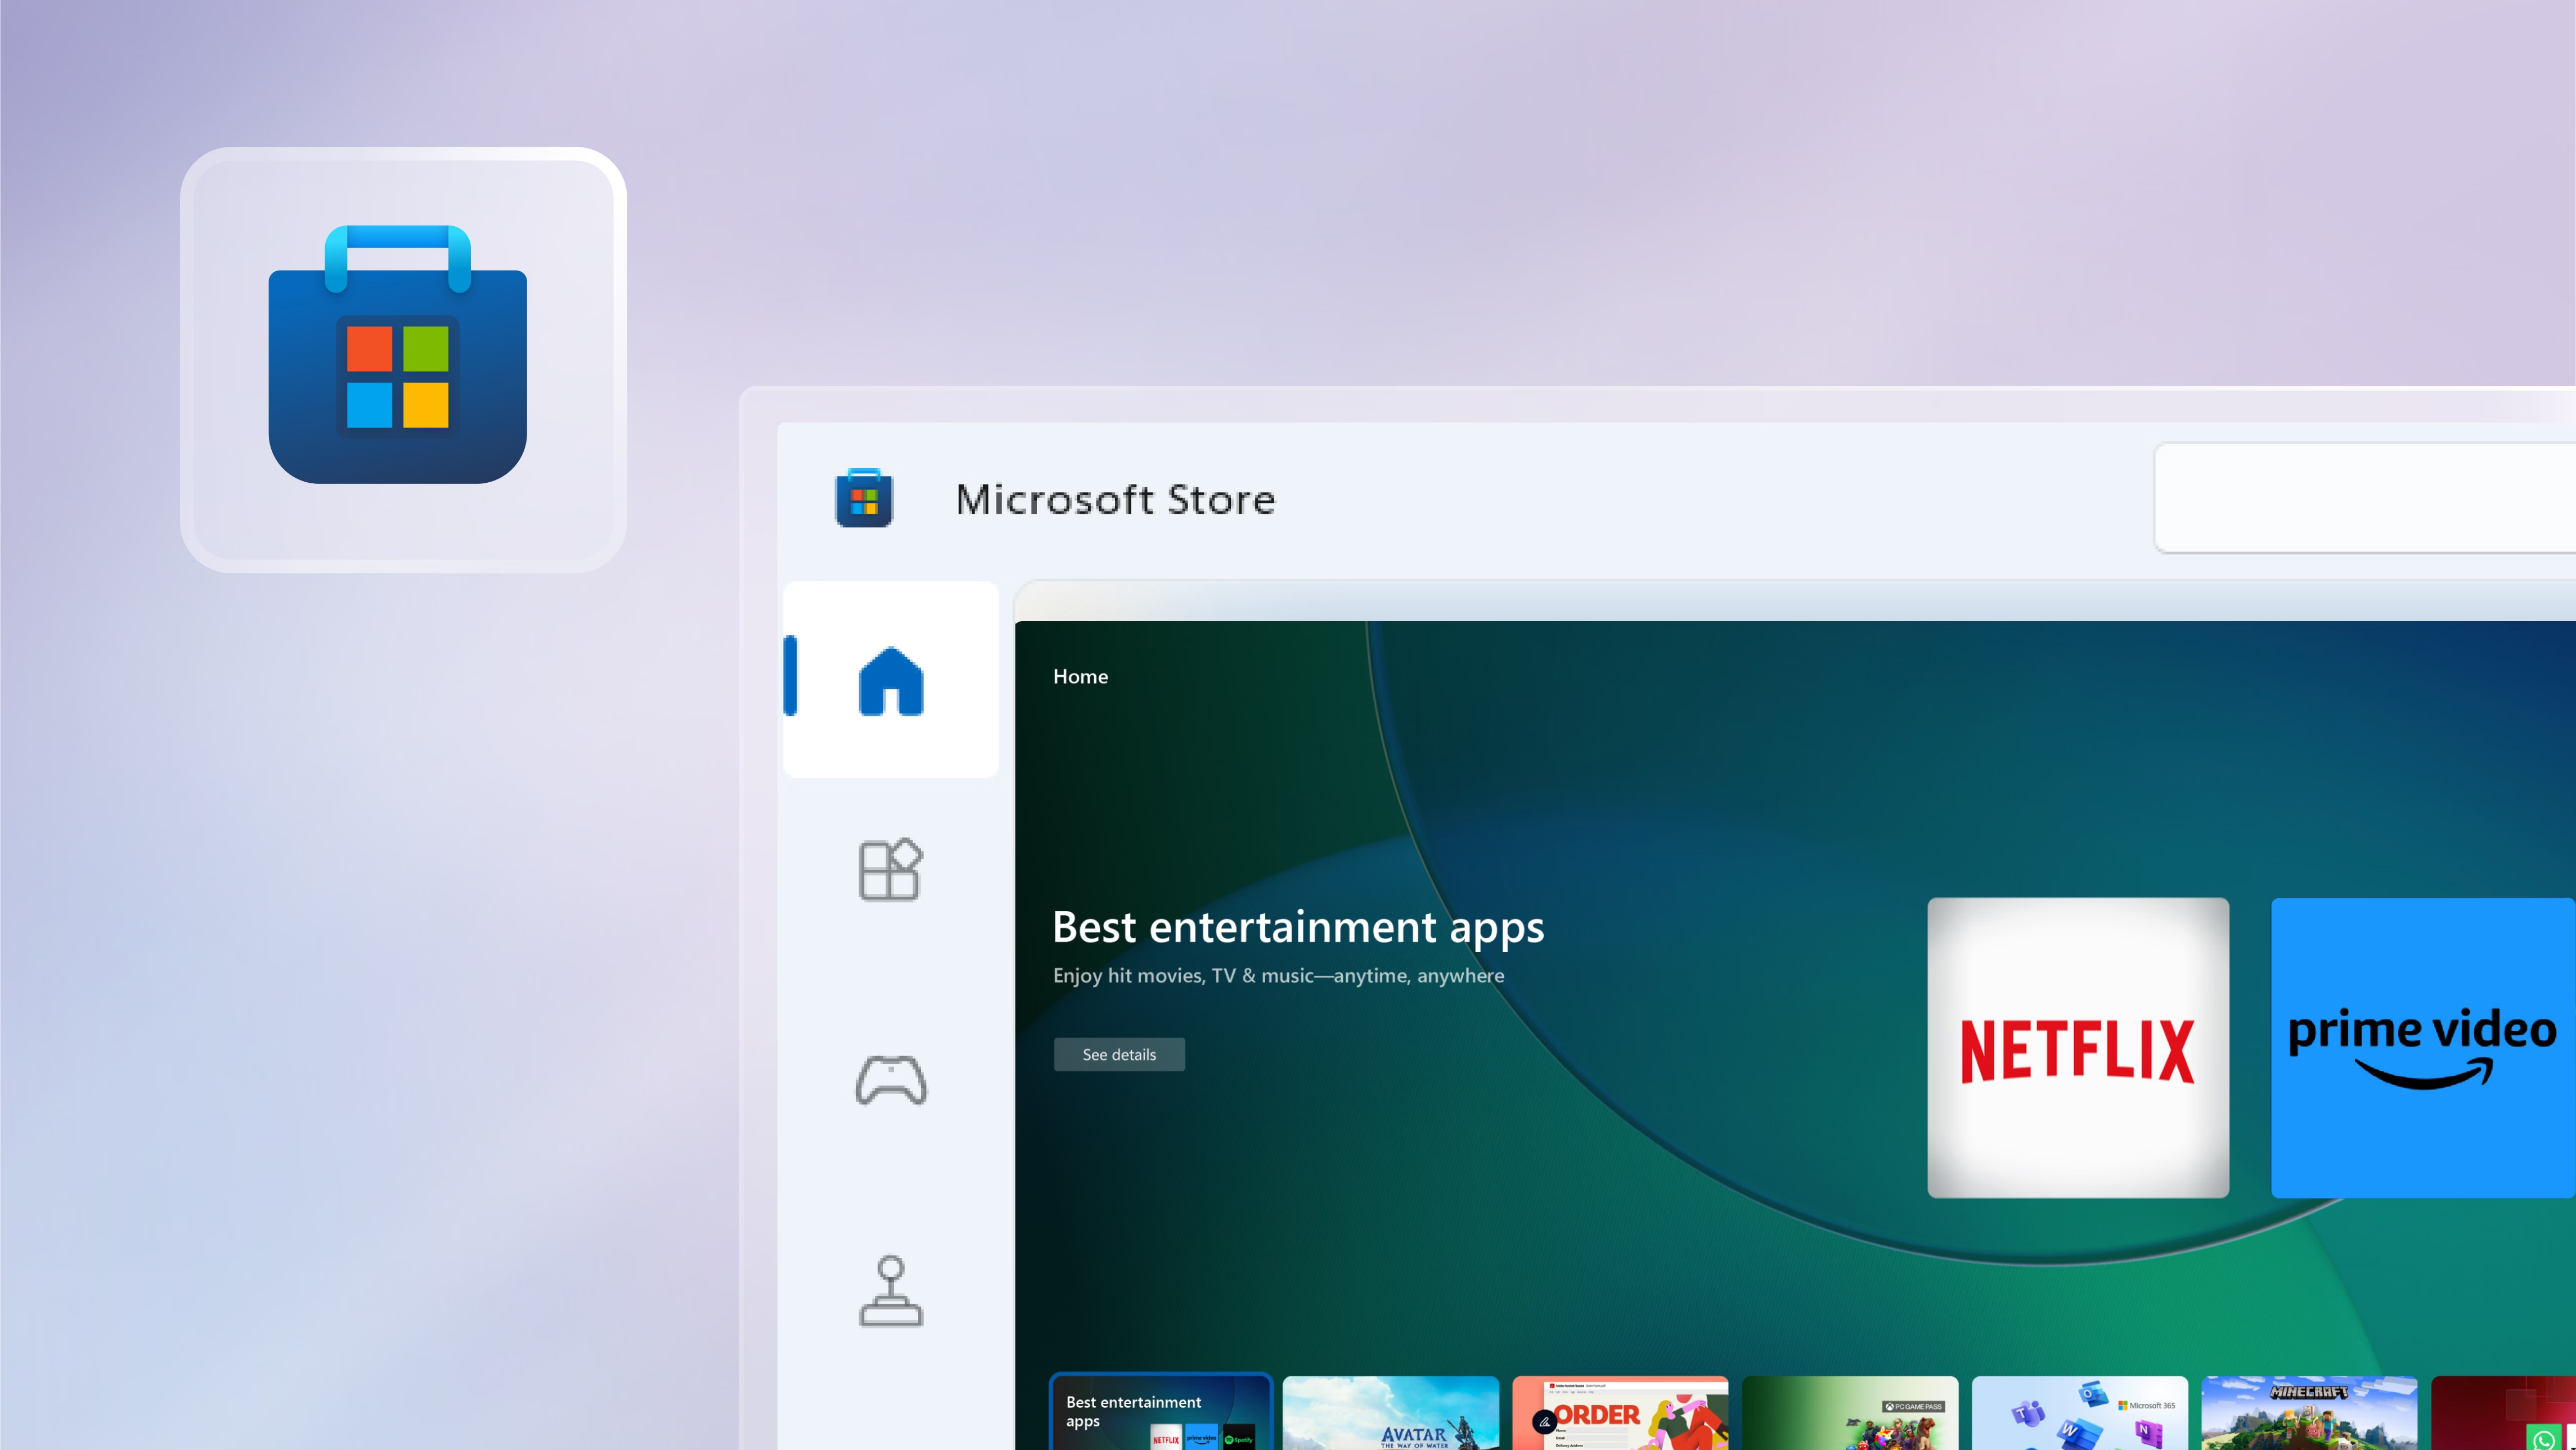Select the Adobe ORDER form card
Viewport: 2576px width, 1450px height.
[x=1620, y=1412]
